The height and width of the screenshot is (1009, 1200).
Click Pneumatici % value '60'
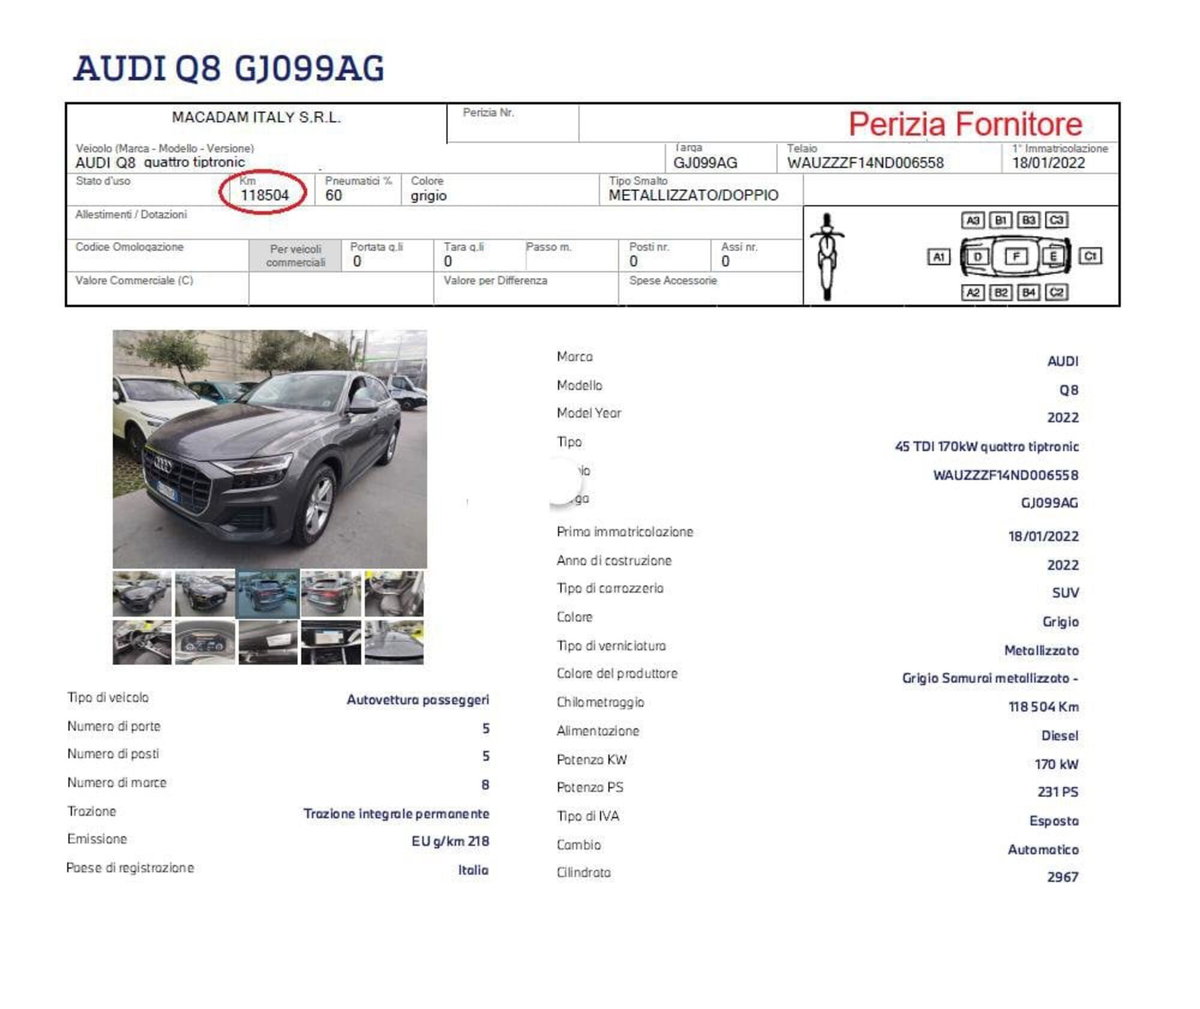(x=334, y=196)
